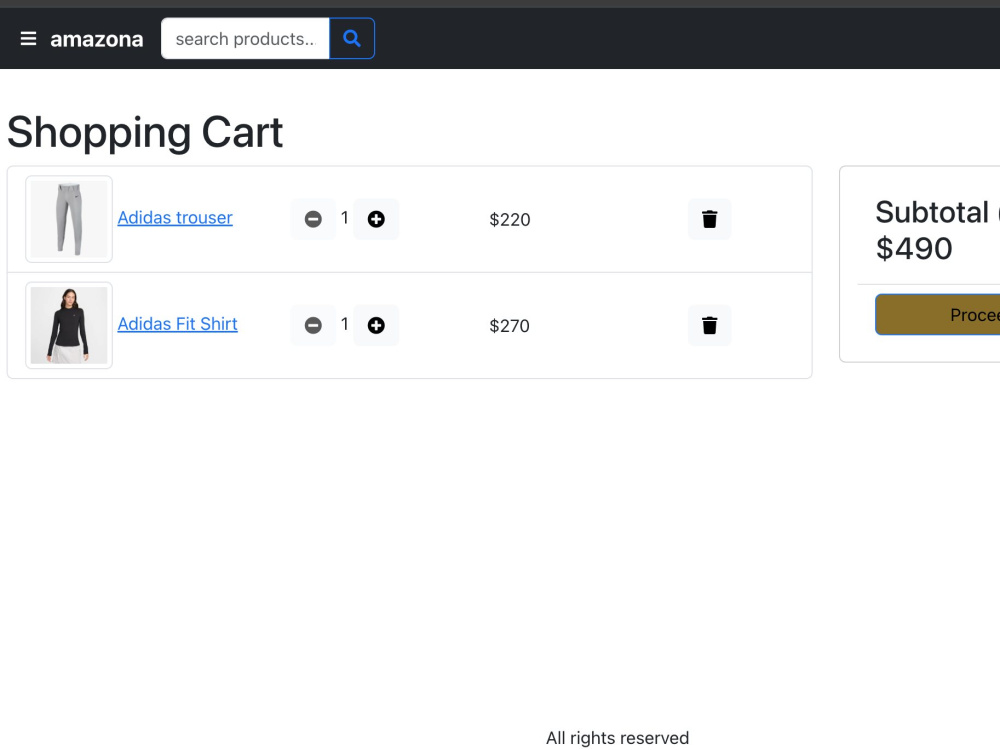Remove Adidas Fit Shirt via trash icon
The height and width of the screenshot is (750, 1000).
(710, 325)
